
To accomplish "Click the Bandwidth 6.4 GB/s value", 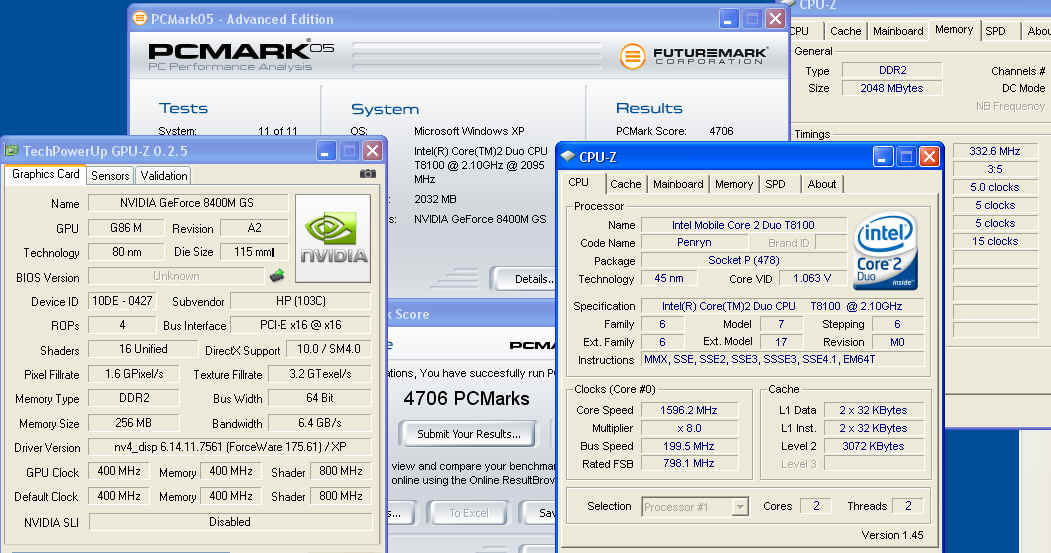I will pos(320,423).
